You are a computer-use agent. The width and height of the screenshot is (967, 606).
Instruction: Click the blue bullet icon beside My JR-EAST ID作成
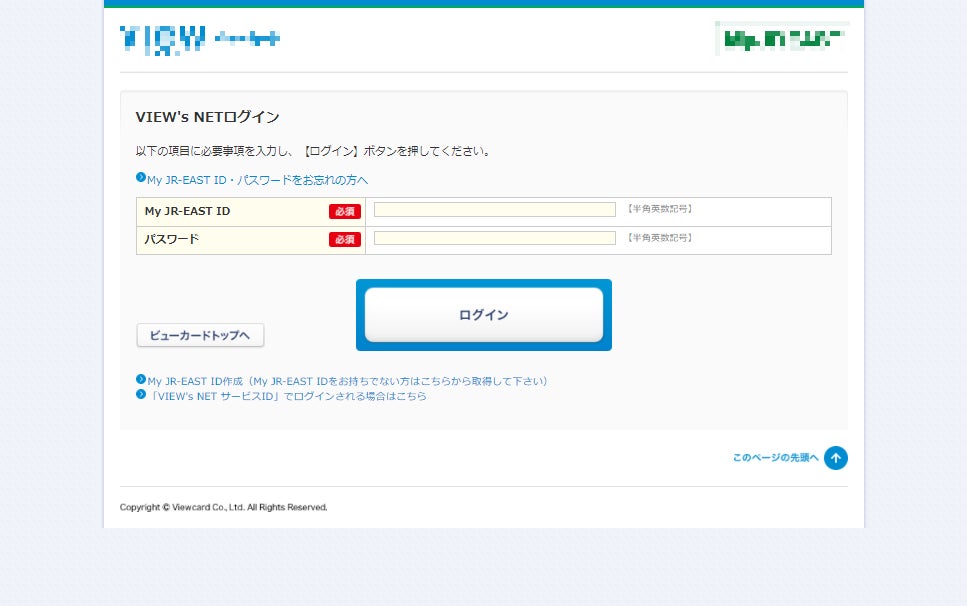click(x=141, y=379)
